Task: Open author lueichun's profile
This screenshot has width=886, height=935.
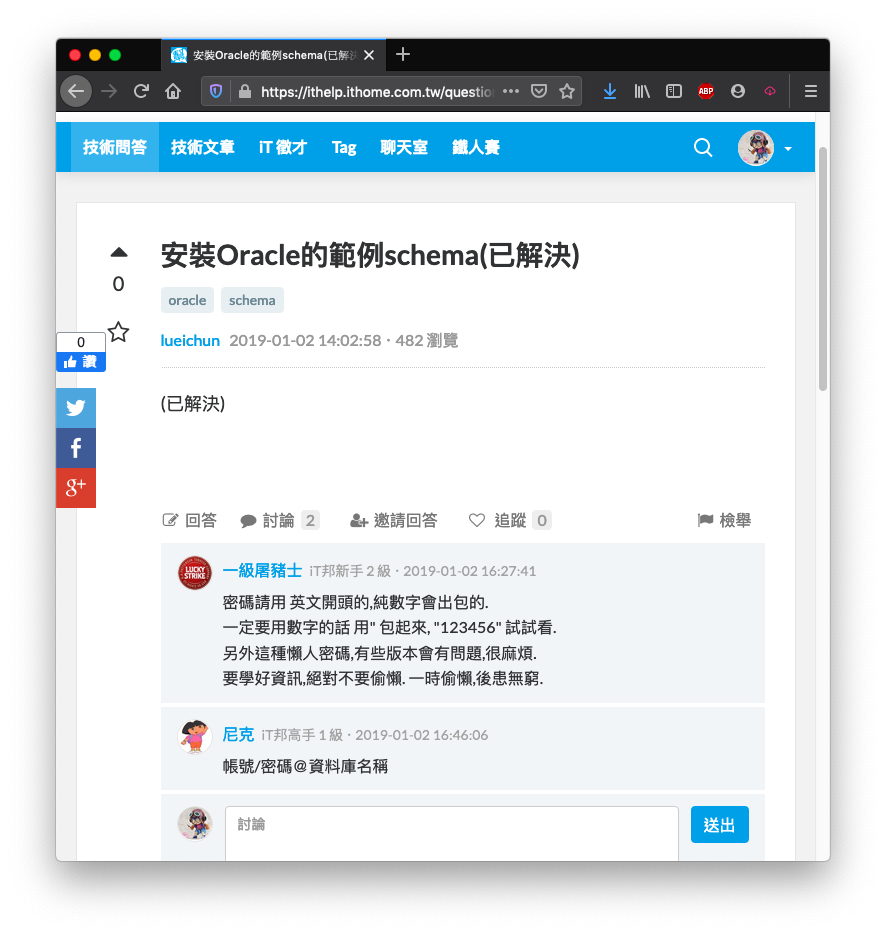Action: tap(190, 340)
